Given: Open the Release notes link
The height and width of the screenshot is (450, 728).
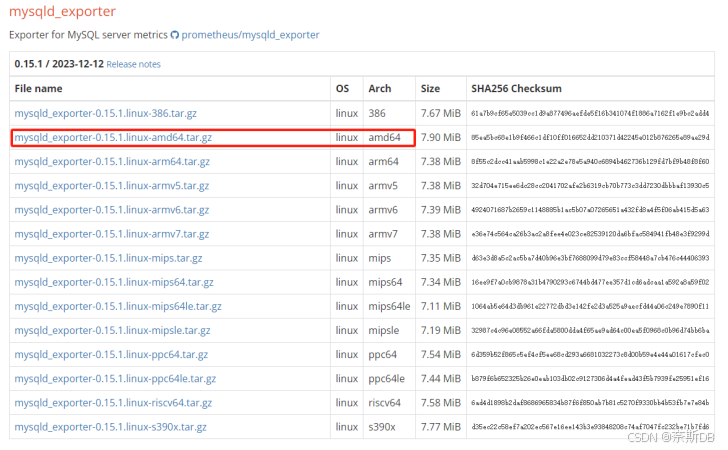Looking at the screenshot, I should (x=133, y=64).
